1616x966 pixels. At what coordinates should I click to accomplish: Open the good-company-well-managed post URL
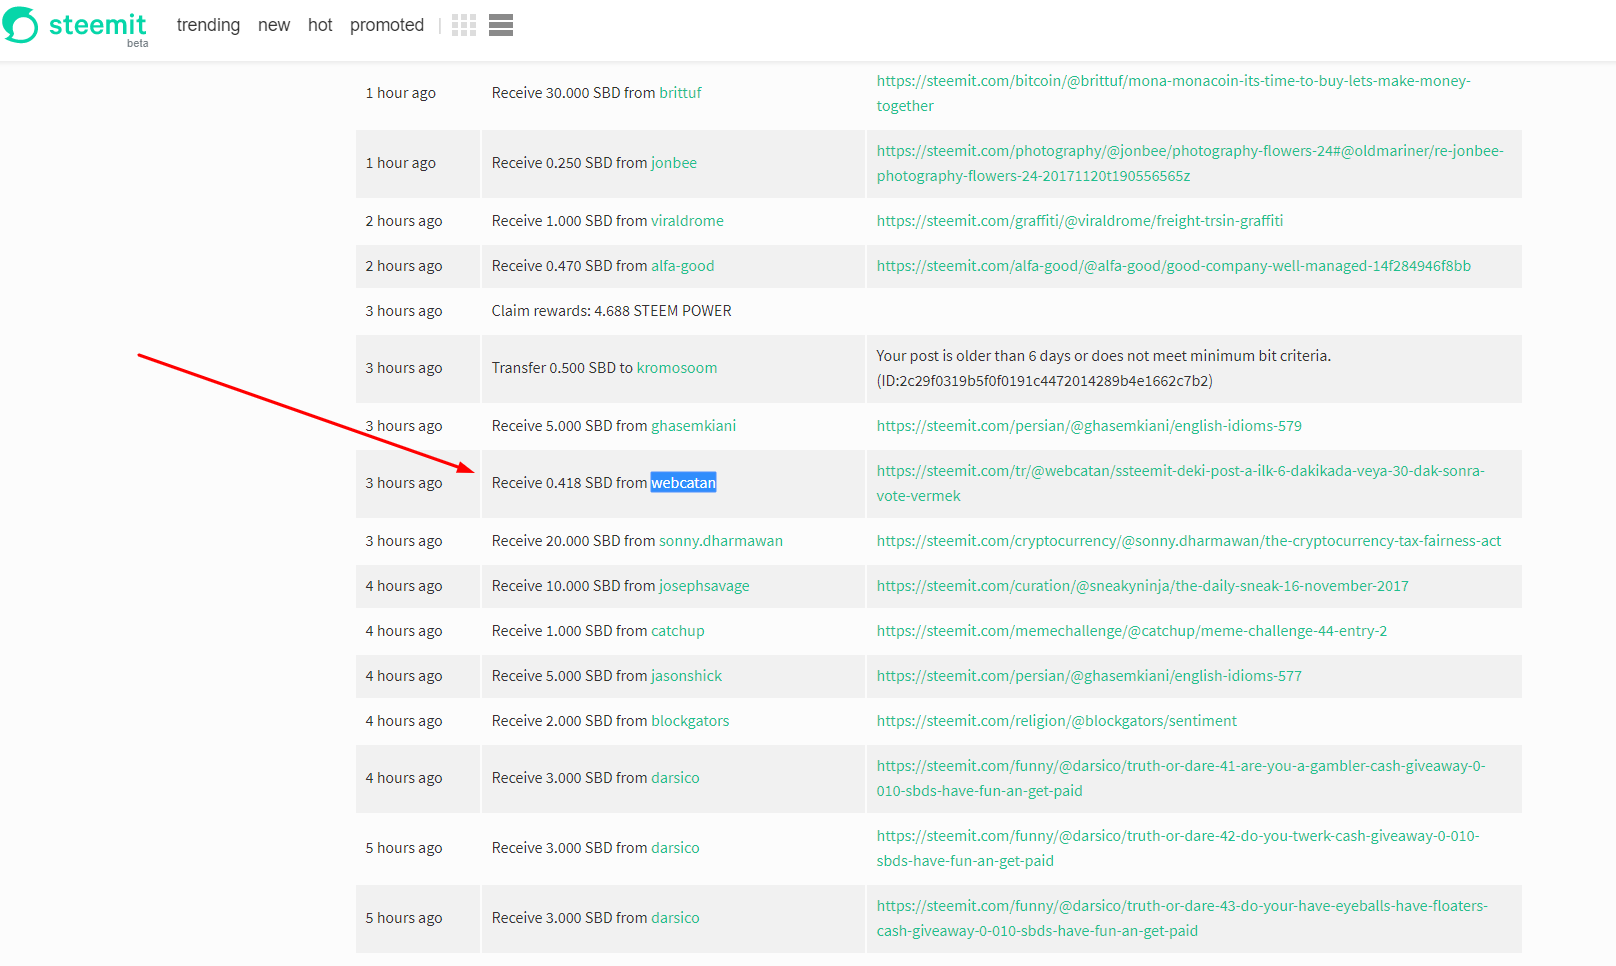tap(1174, 266)
